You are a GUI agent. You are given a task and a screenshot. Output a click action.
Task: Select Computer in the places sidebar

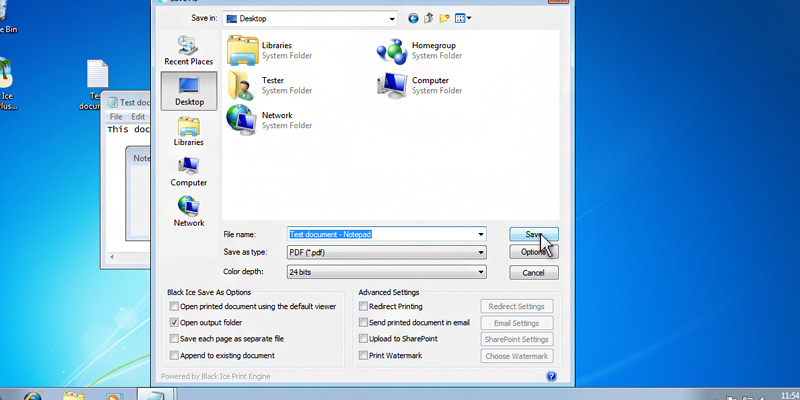(188, 171)
